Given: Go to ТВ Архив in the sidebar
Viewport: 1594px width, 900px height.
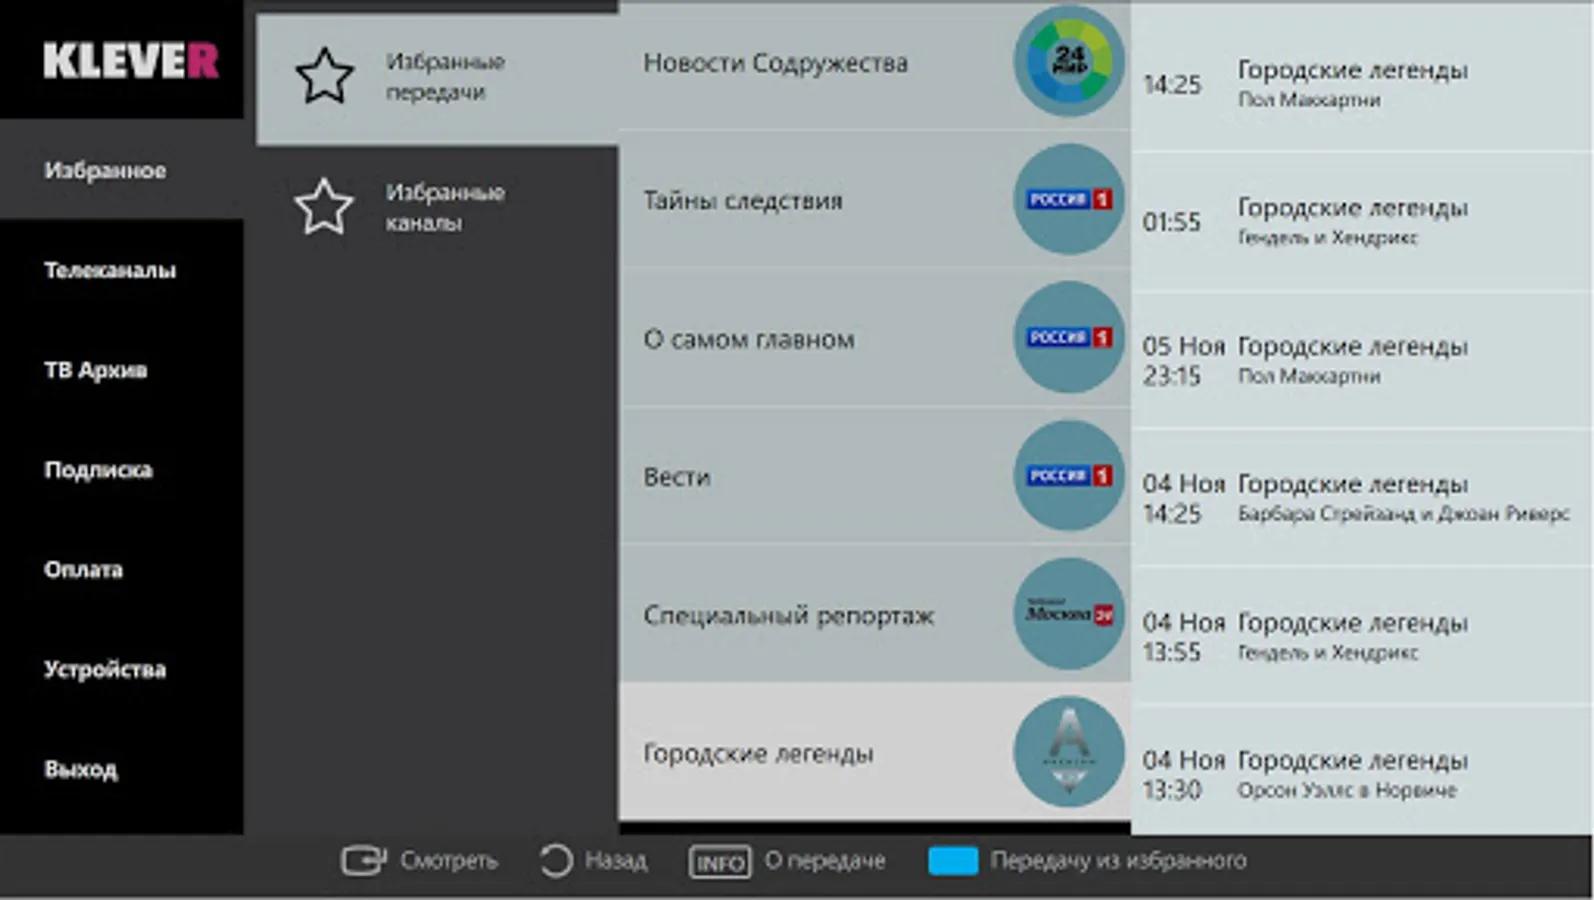Looking at the screenshot, I should click(121, 370).
